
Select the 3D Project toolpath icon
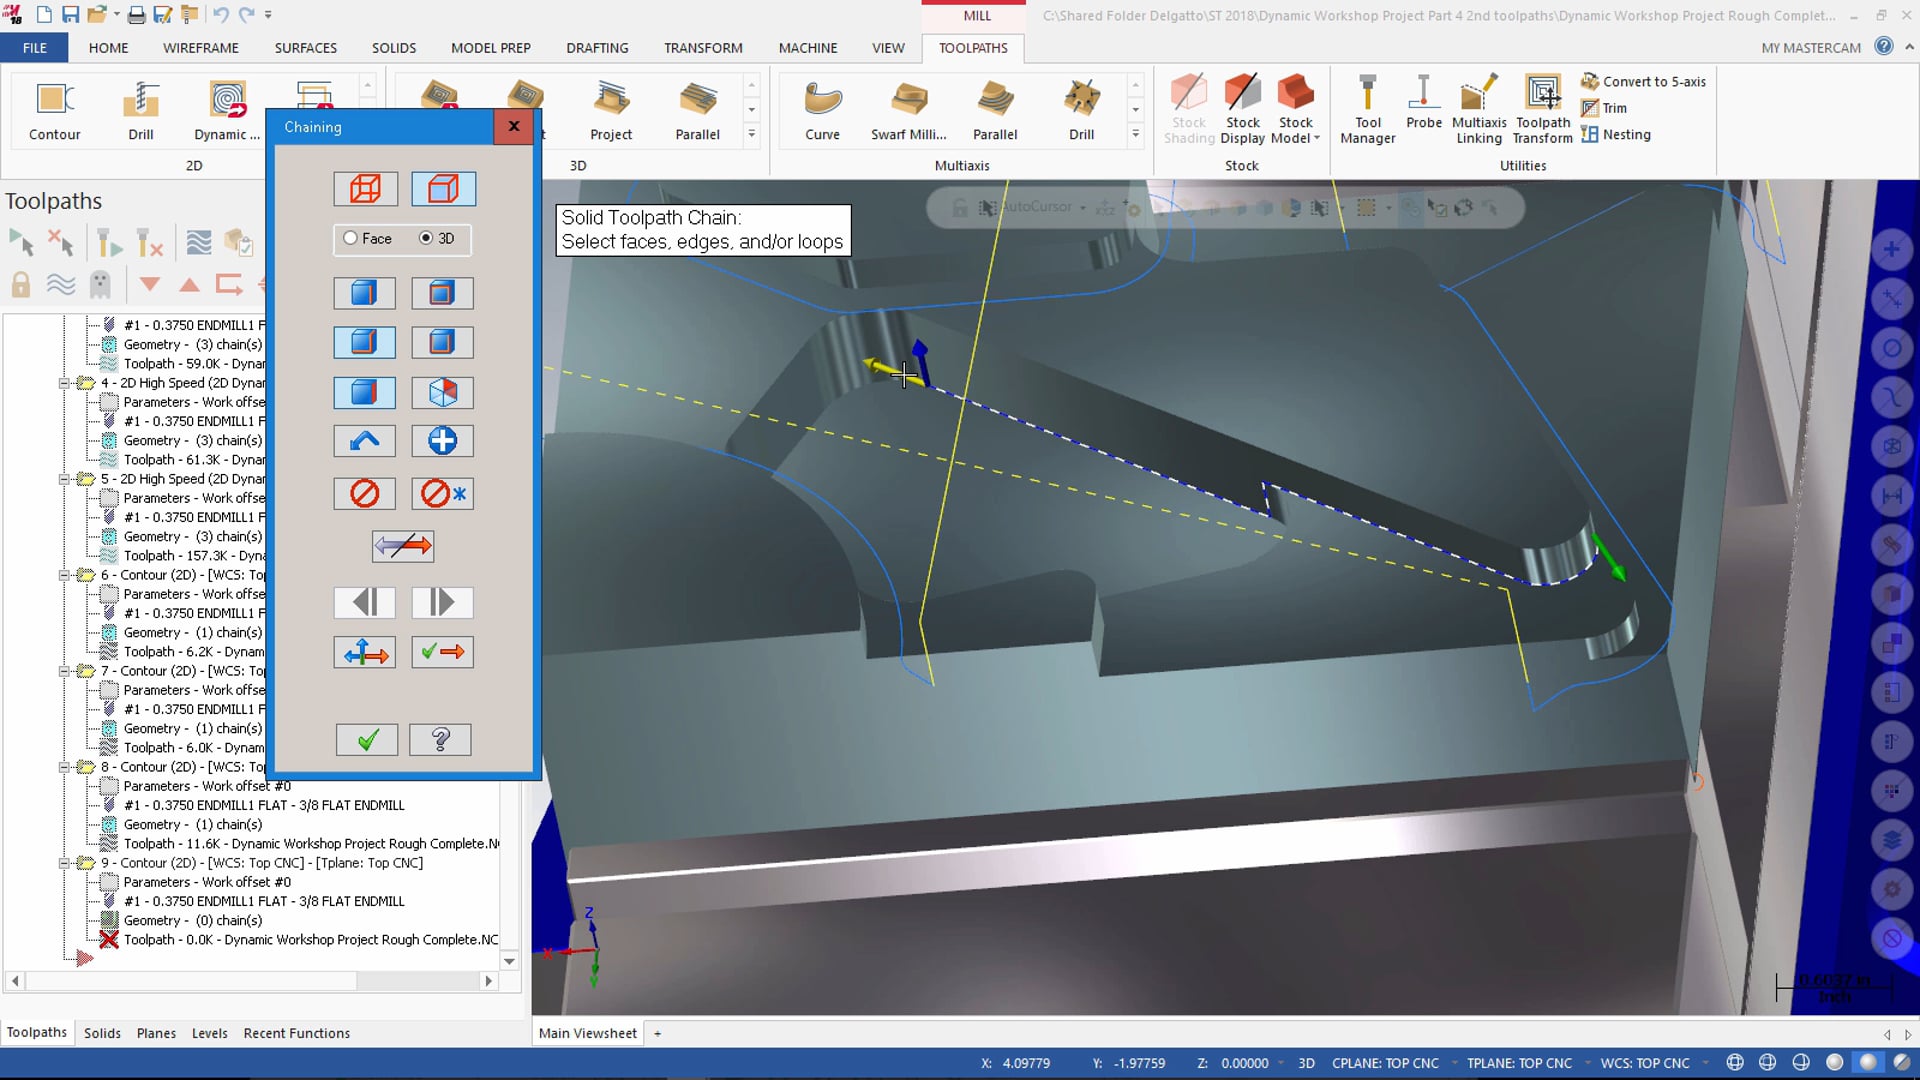[x=611, y=110]
